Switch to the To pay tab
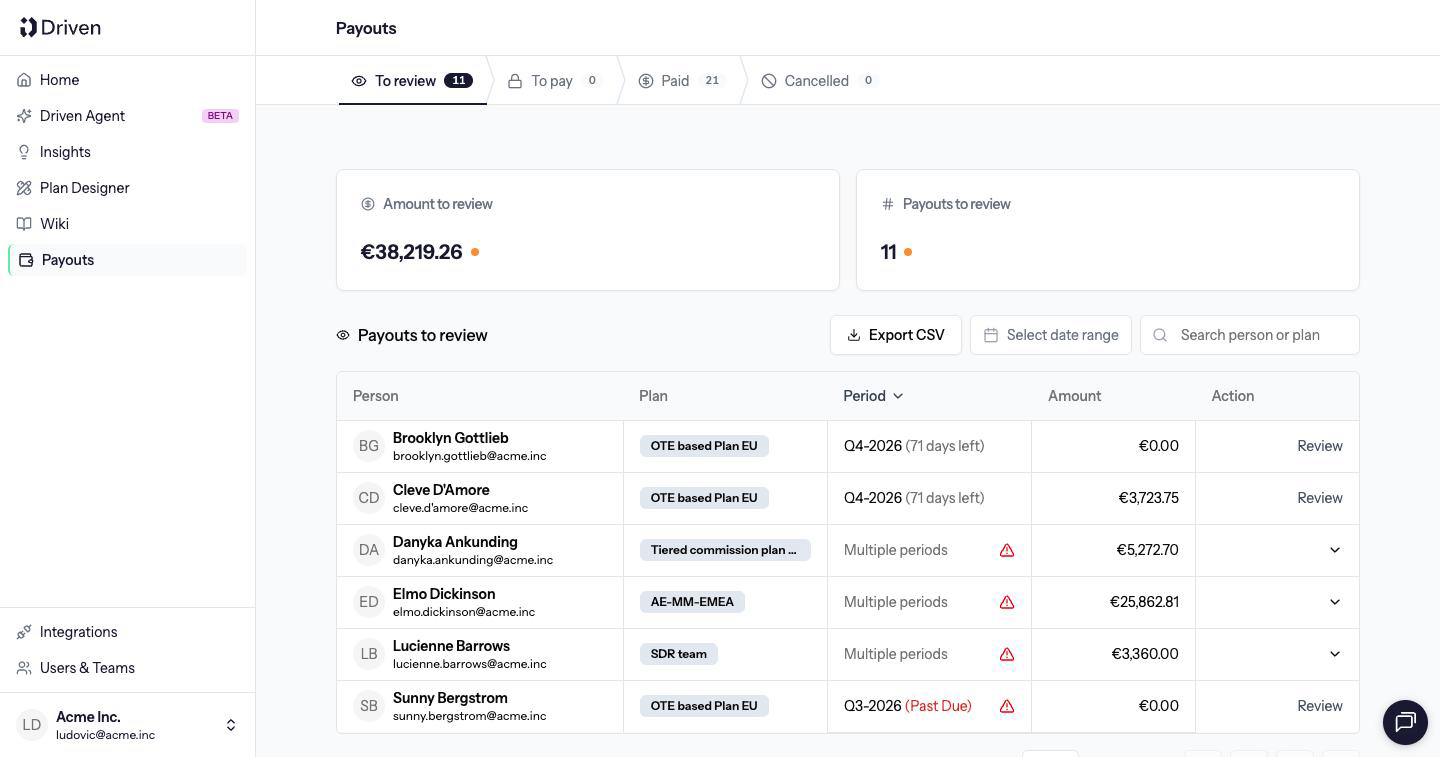Image resolution: width=1440 pixels, height=757 pixels. 553,81
